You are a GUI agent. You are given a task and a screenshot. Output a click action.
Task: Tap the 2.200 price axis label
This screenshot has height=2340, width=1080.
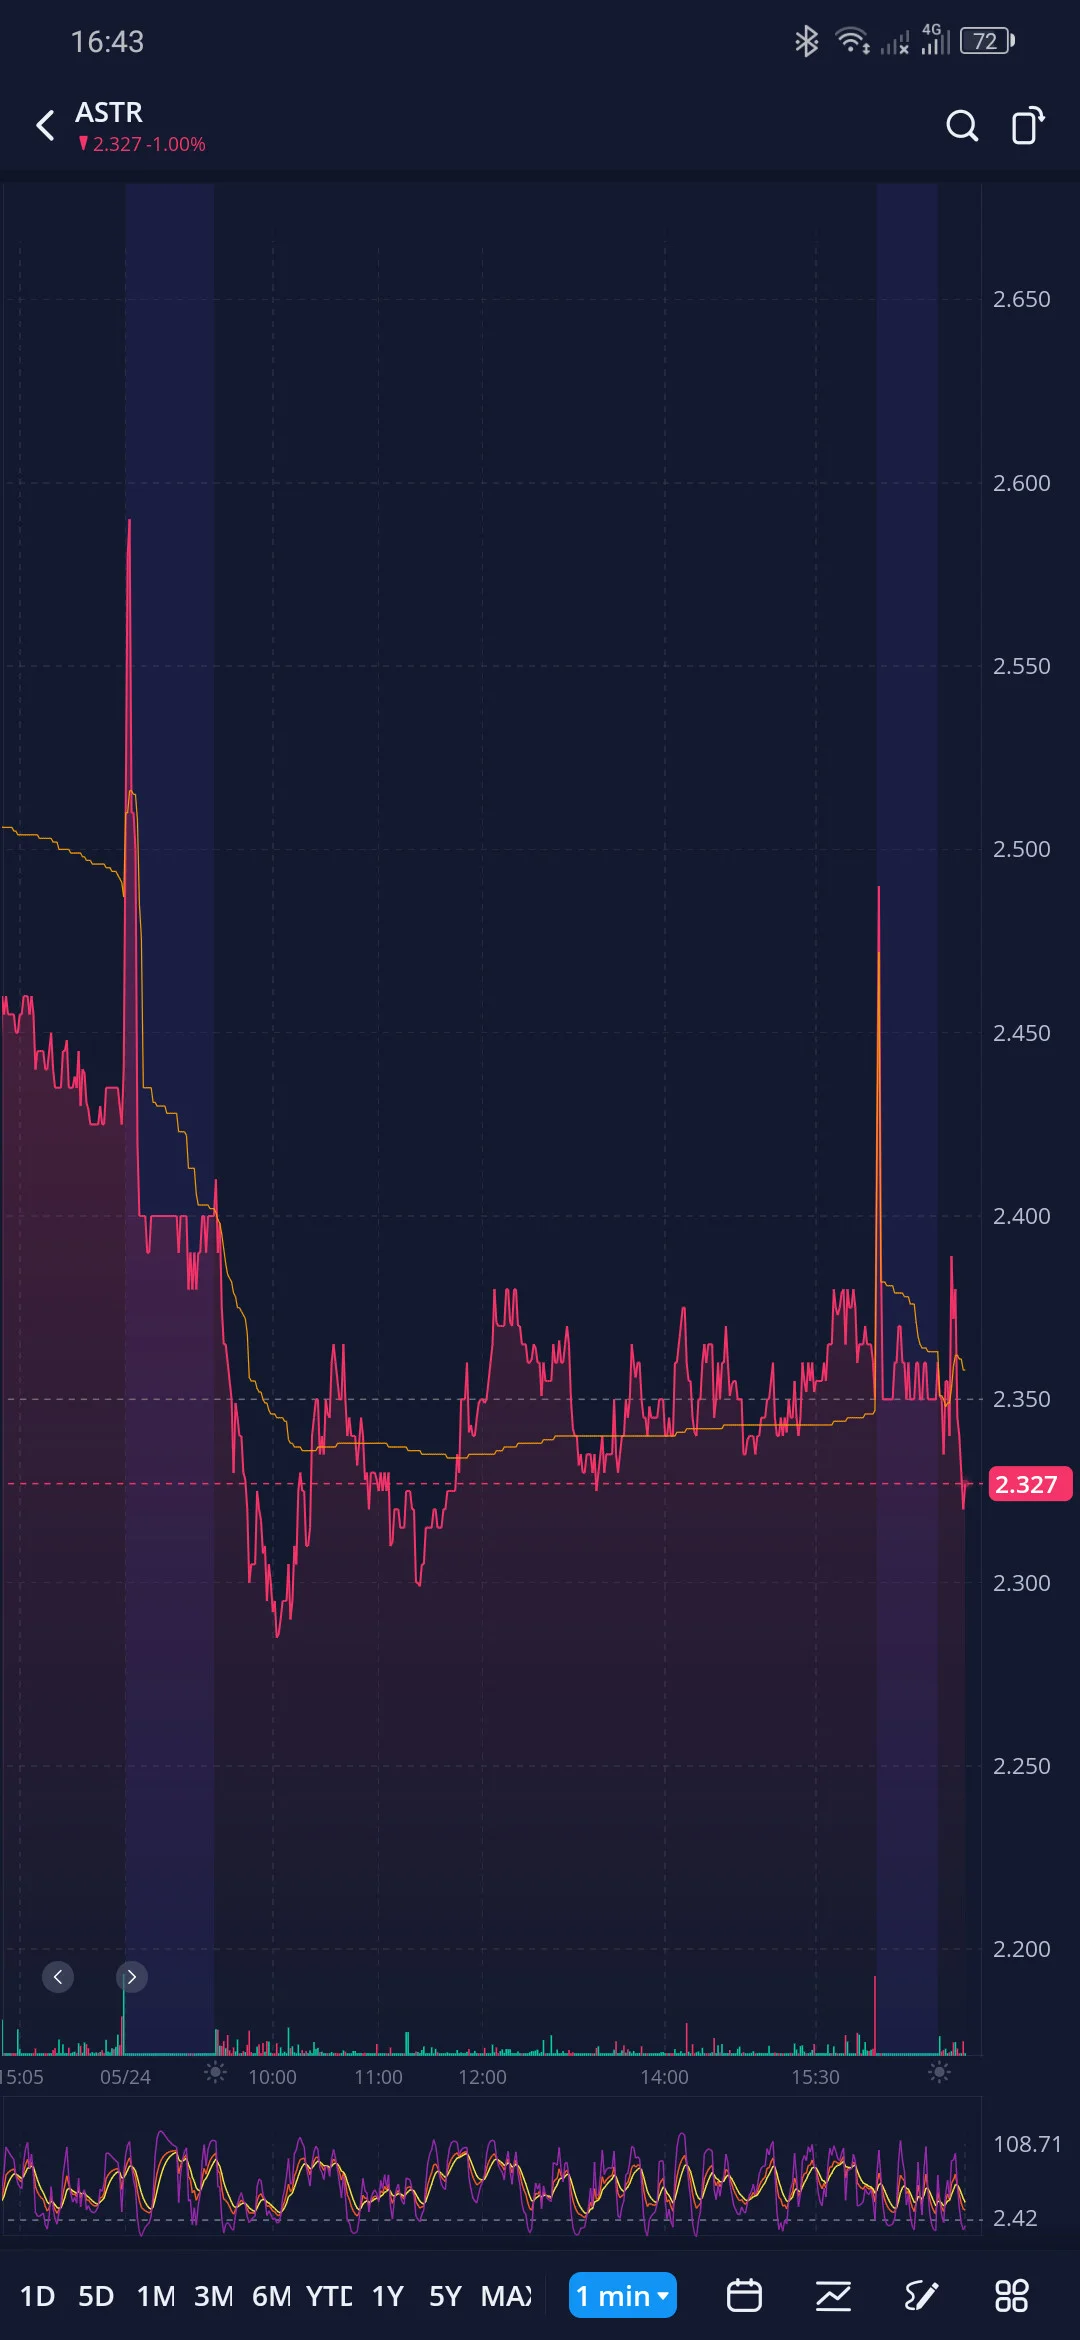pos(1021,1949)
